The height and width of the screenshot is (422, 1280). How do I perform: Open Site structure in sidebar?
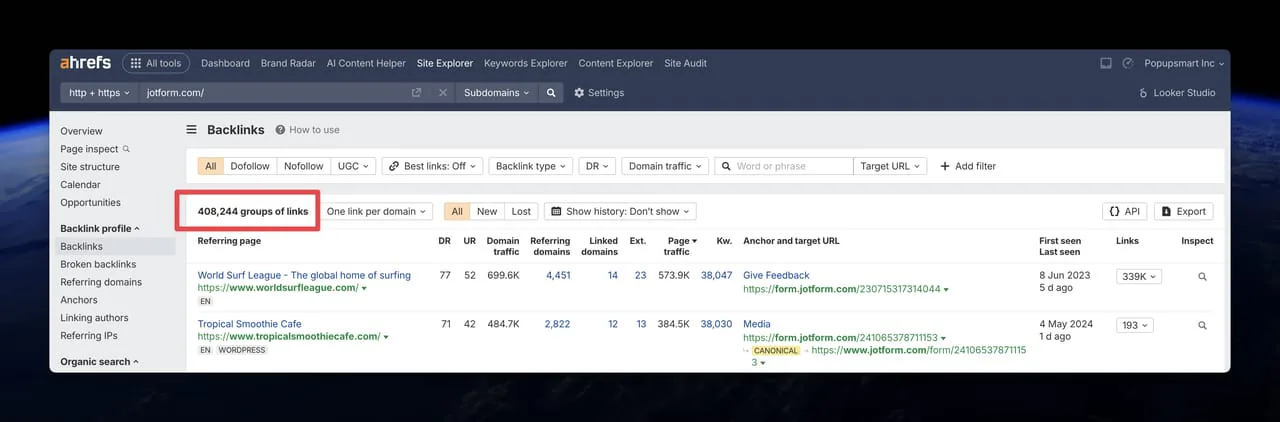pos(90,167)
